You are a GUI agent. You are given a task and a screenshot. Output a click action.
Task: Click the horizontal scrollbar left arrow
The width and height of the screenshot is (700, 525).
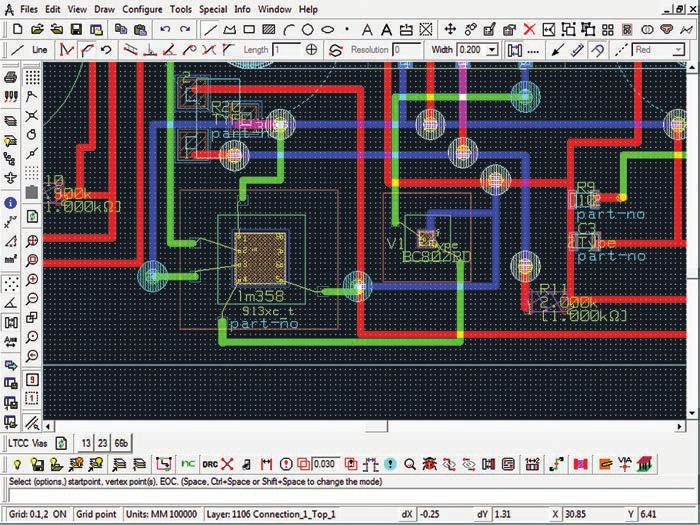click(x=48, y=426)
